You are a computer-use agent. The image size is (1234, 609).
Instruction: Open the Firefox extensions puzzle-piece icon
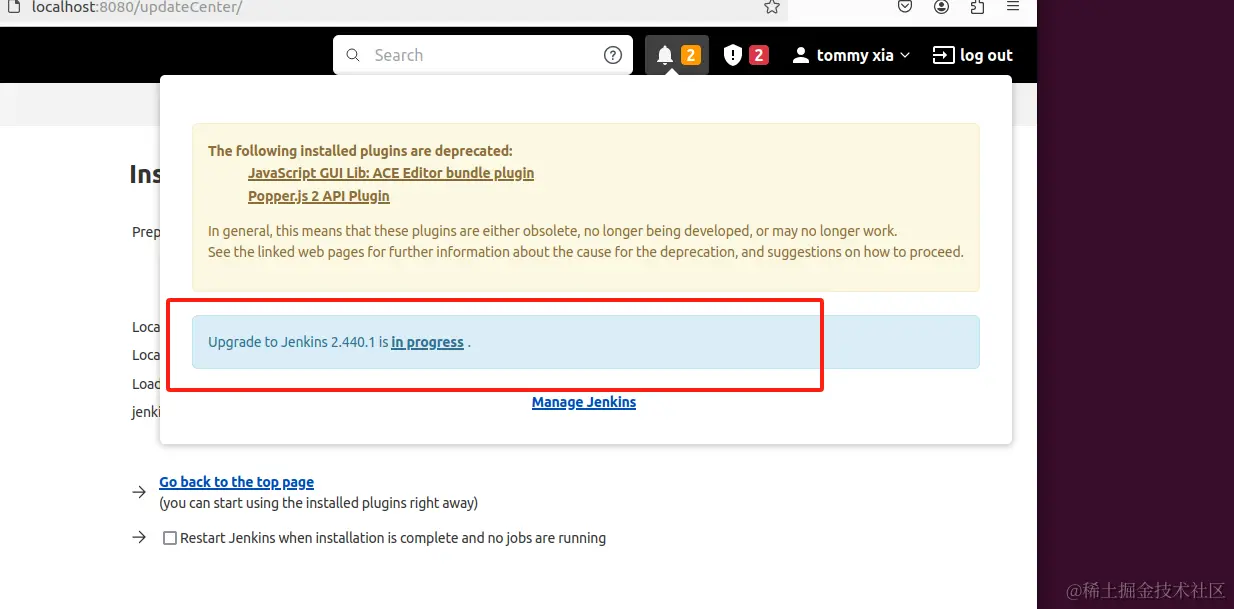pos(977,7)
